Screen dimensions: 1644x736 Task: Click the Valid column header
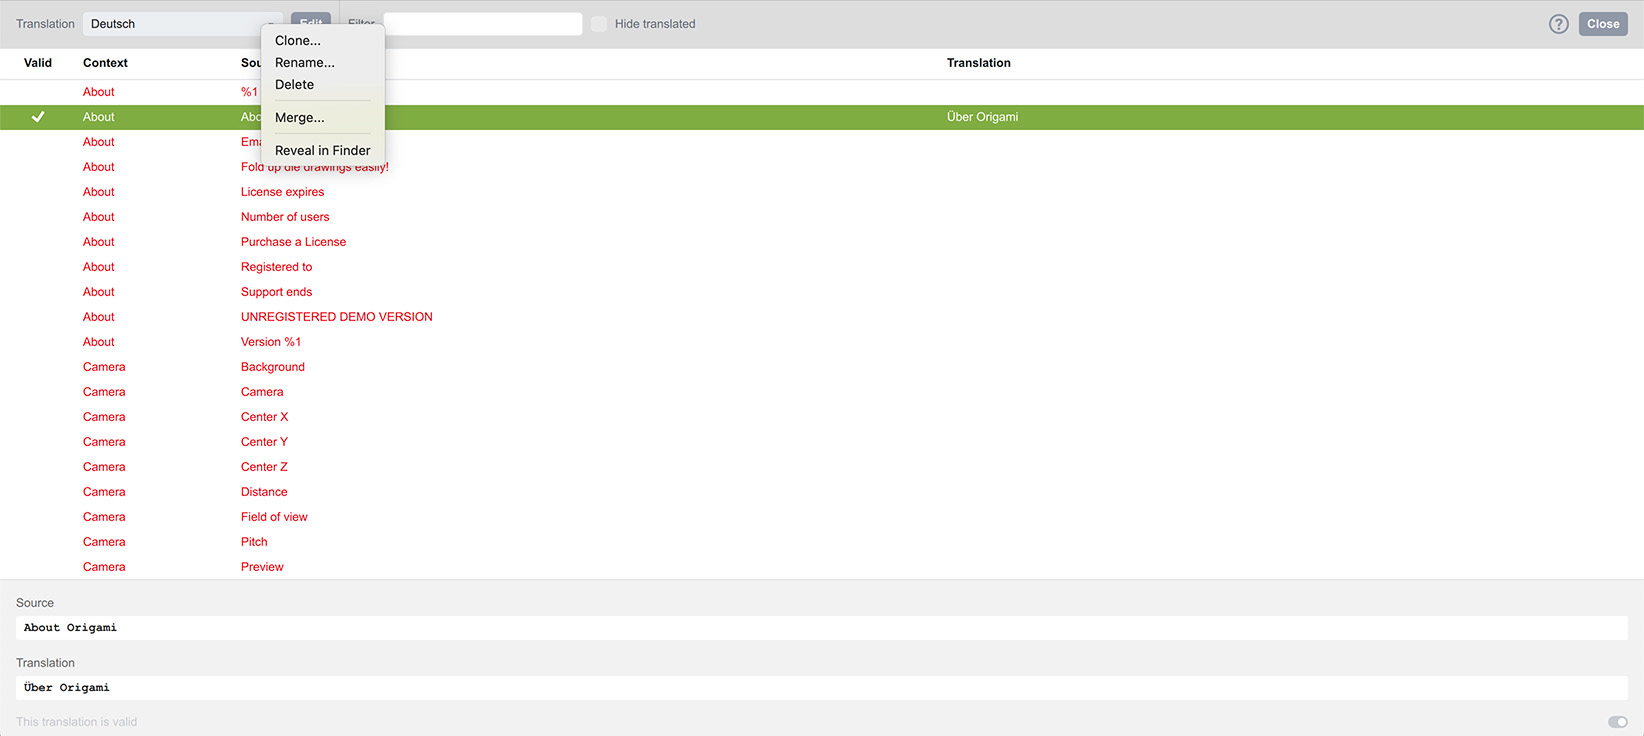click(x=38, y=63)
